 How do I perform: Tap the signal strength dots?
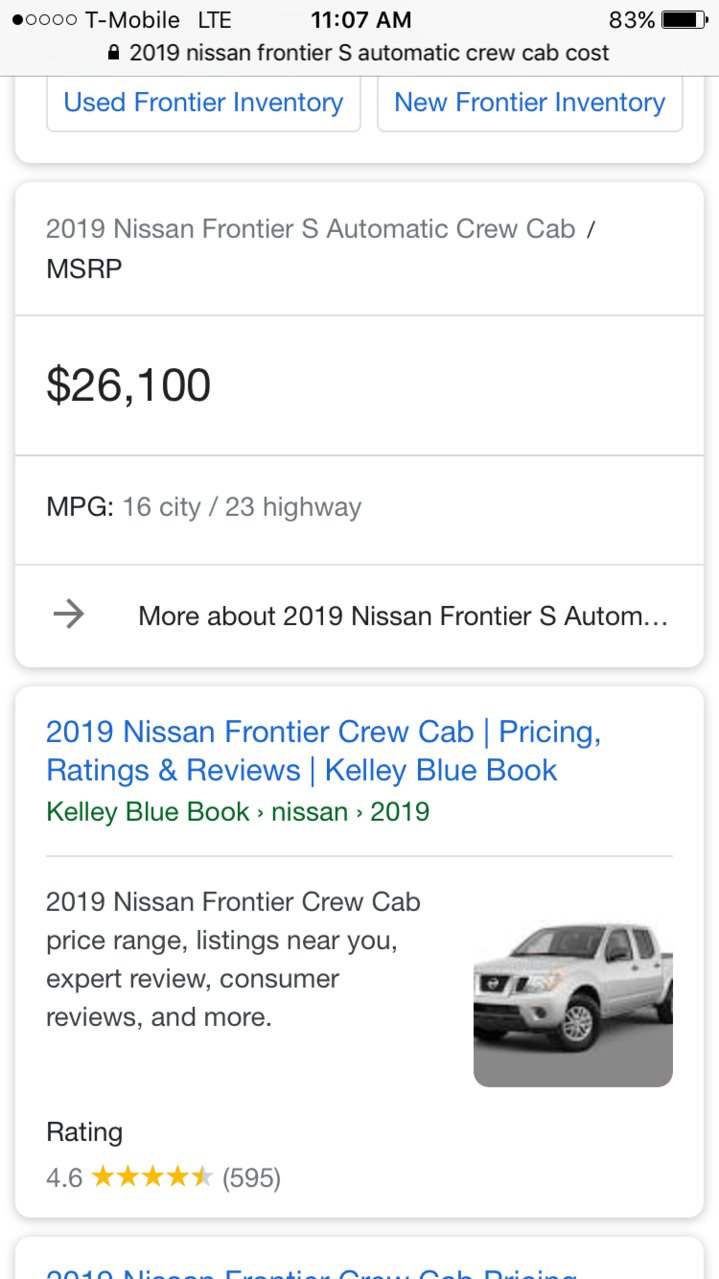pyautogui.click(x=45, y=20)
